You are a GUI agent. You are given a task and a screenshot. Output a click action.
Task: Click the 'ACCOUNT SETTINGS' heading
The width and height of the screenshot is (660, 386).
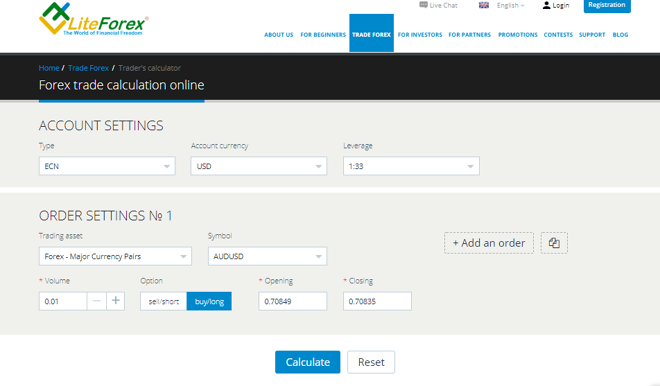tap(101, 125)
